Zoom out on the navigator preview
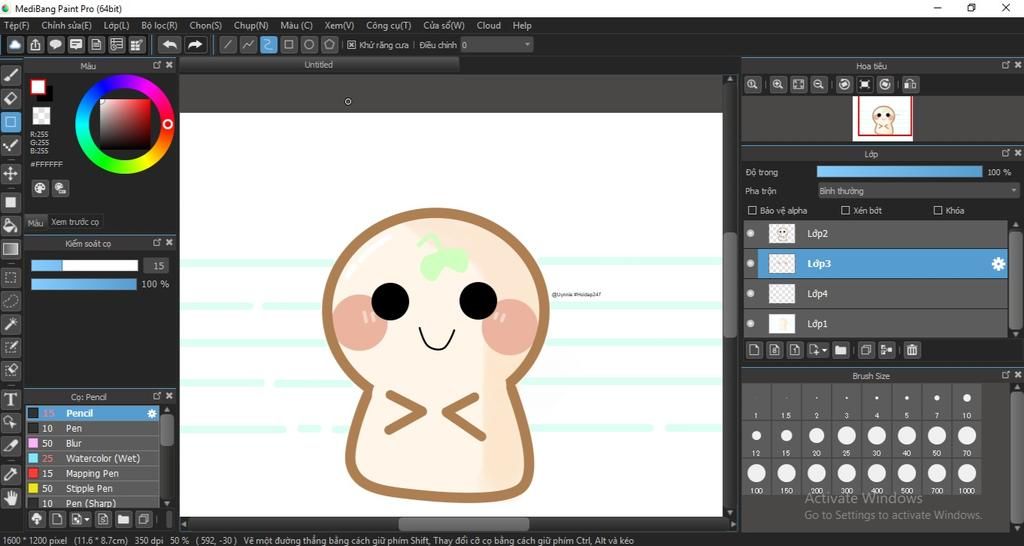Screen dimensions: 1024x546 coord(818,84)
